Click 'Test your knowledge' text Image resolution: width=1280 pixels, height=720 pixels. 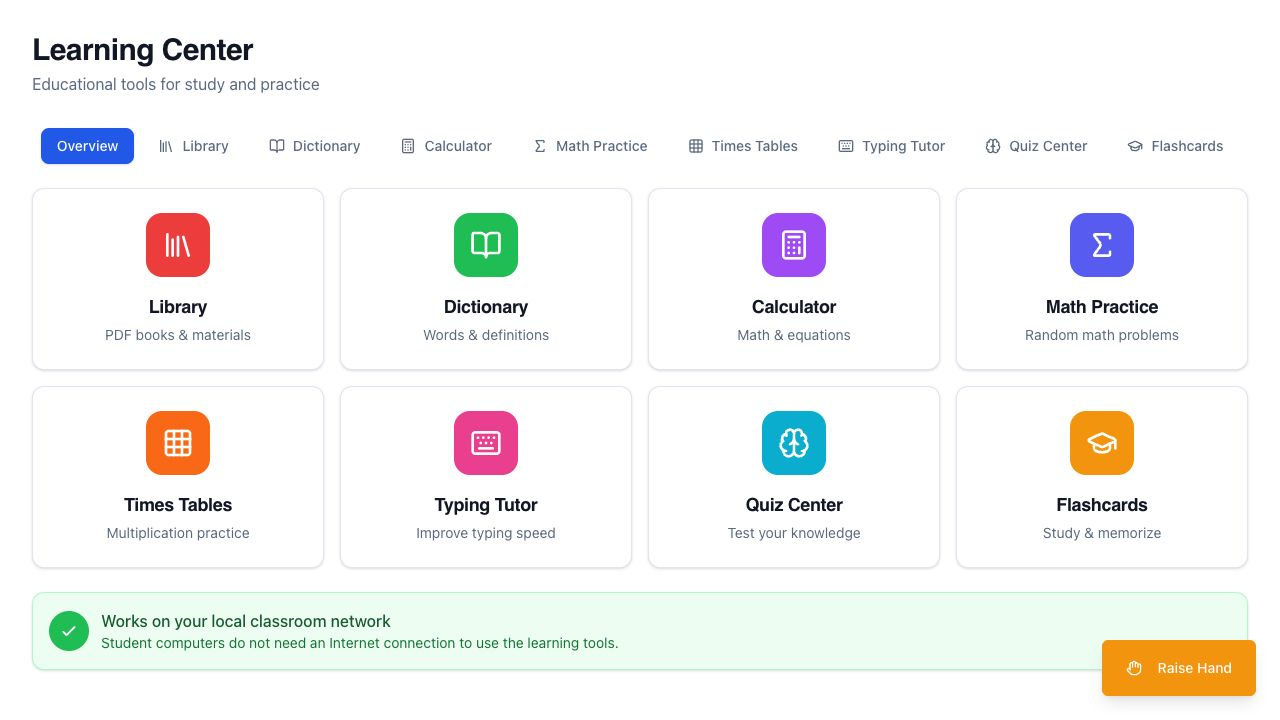794,533
